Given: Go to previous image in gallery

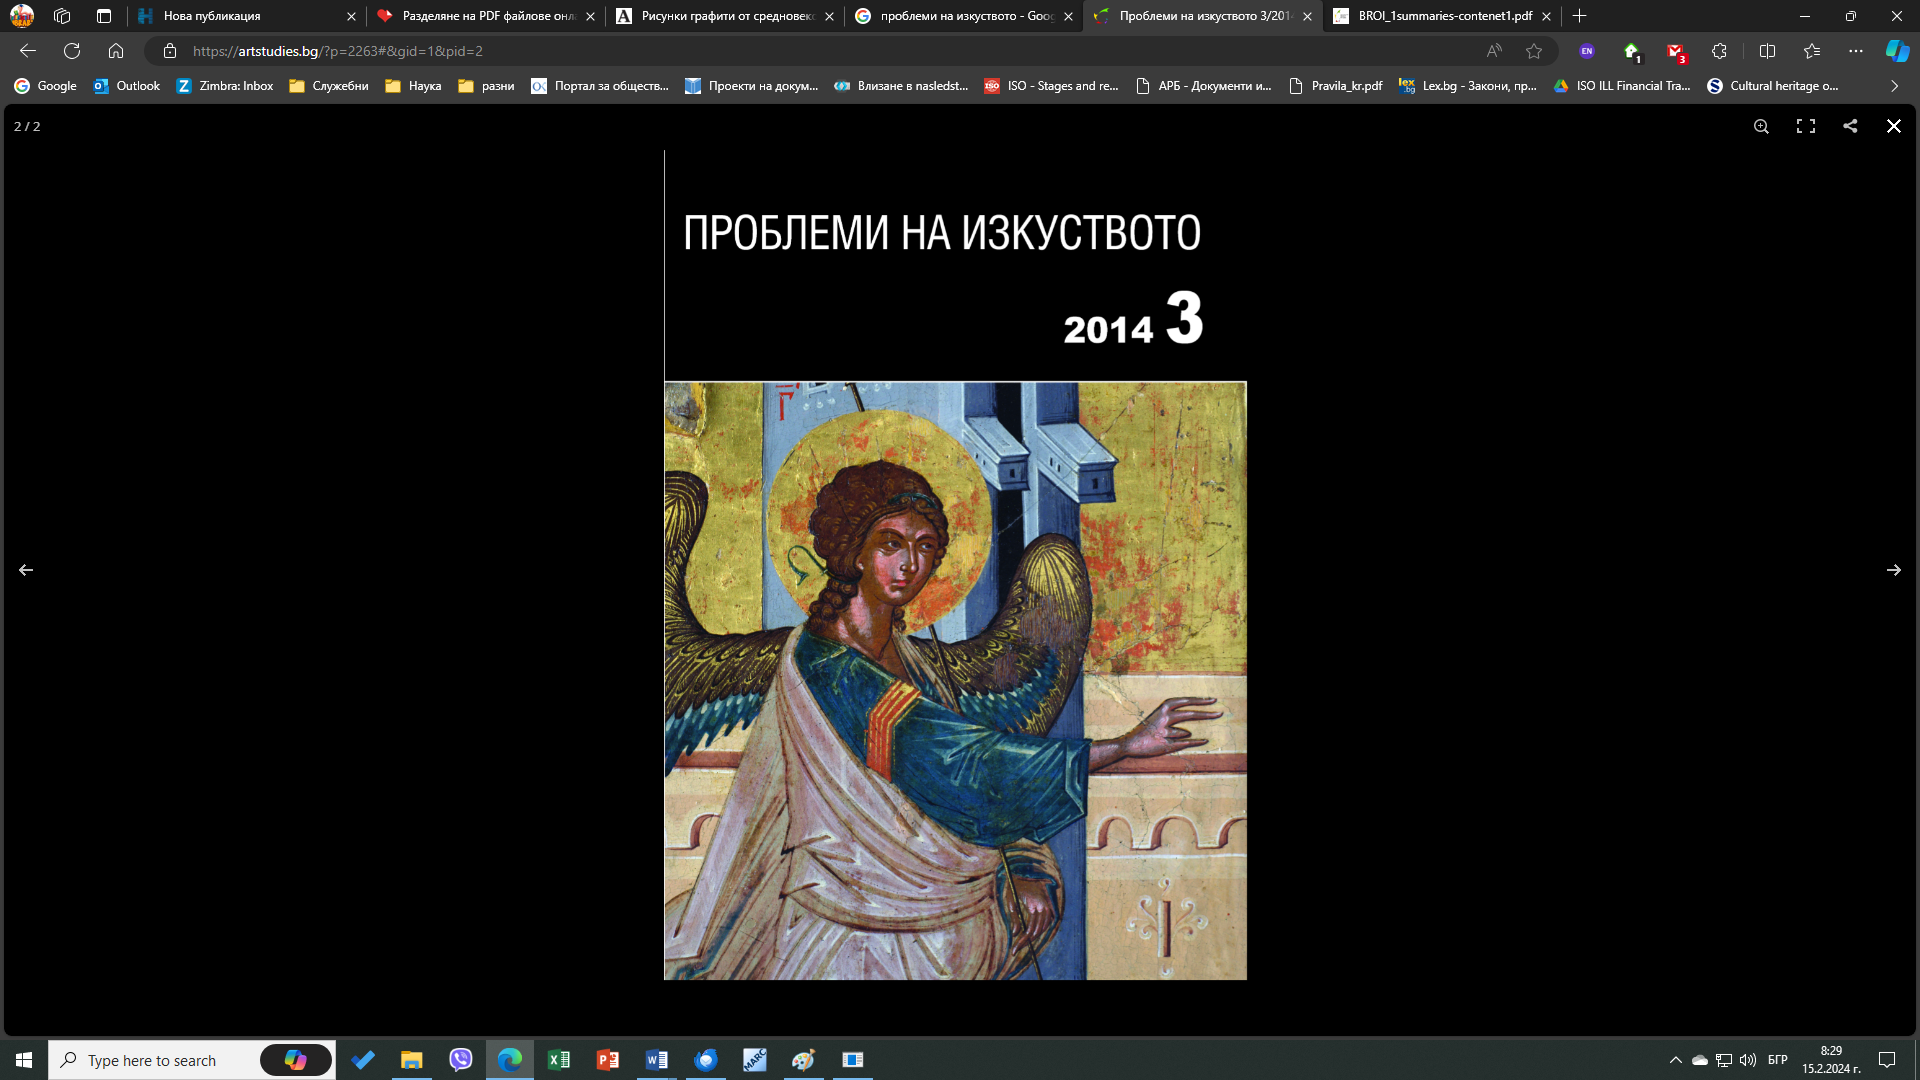Looking at the screenshot, I should pos(26,570).
